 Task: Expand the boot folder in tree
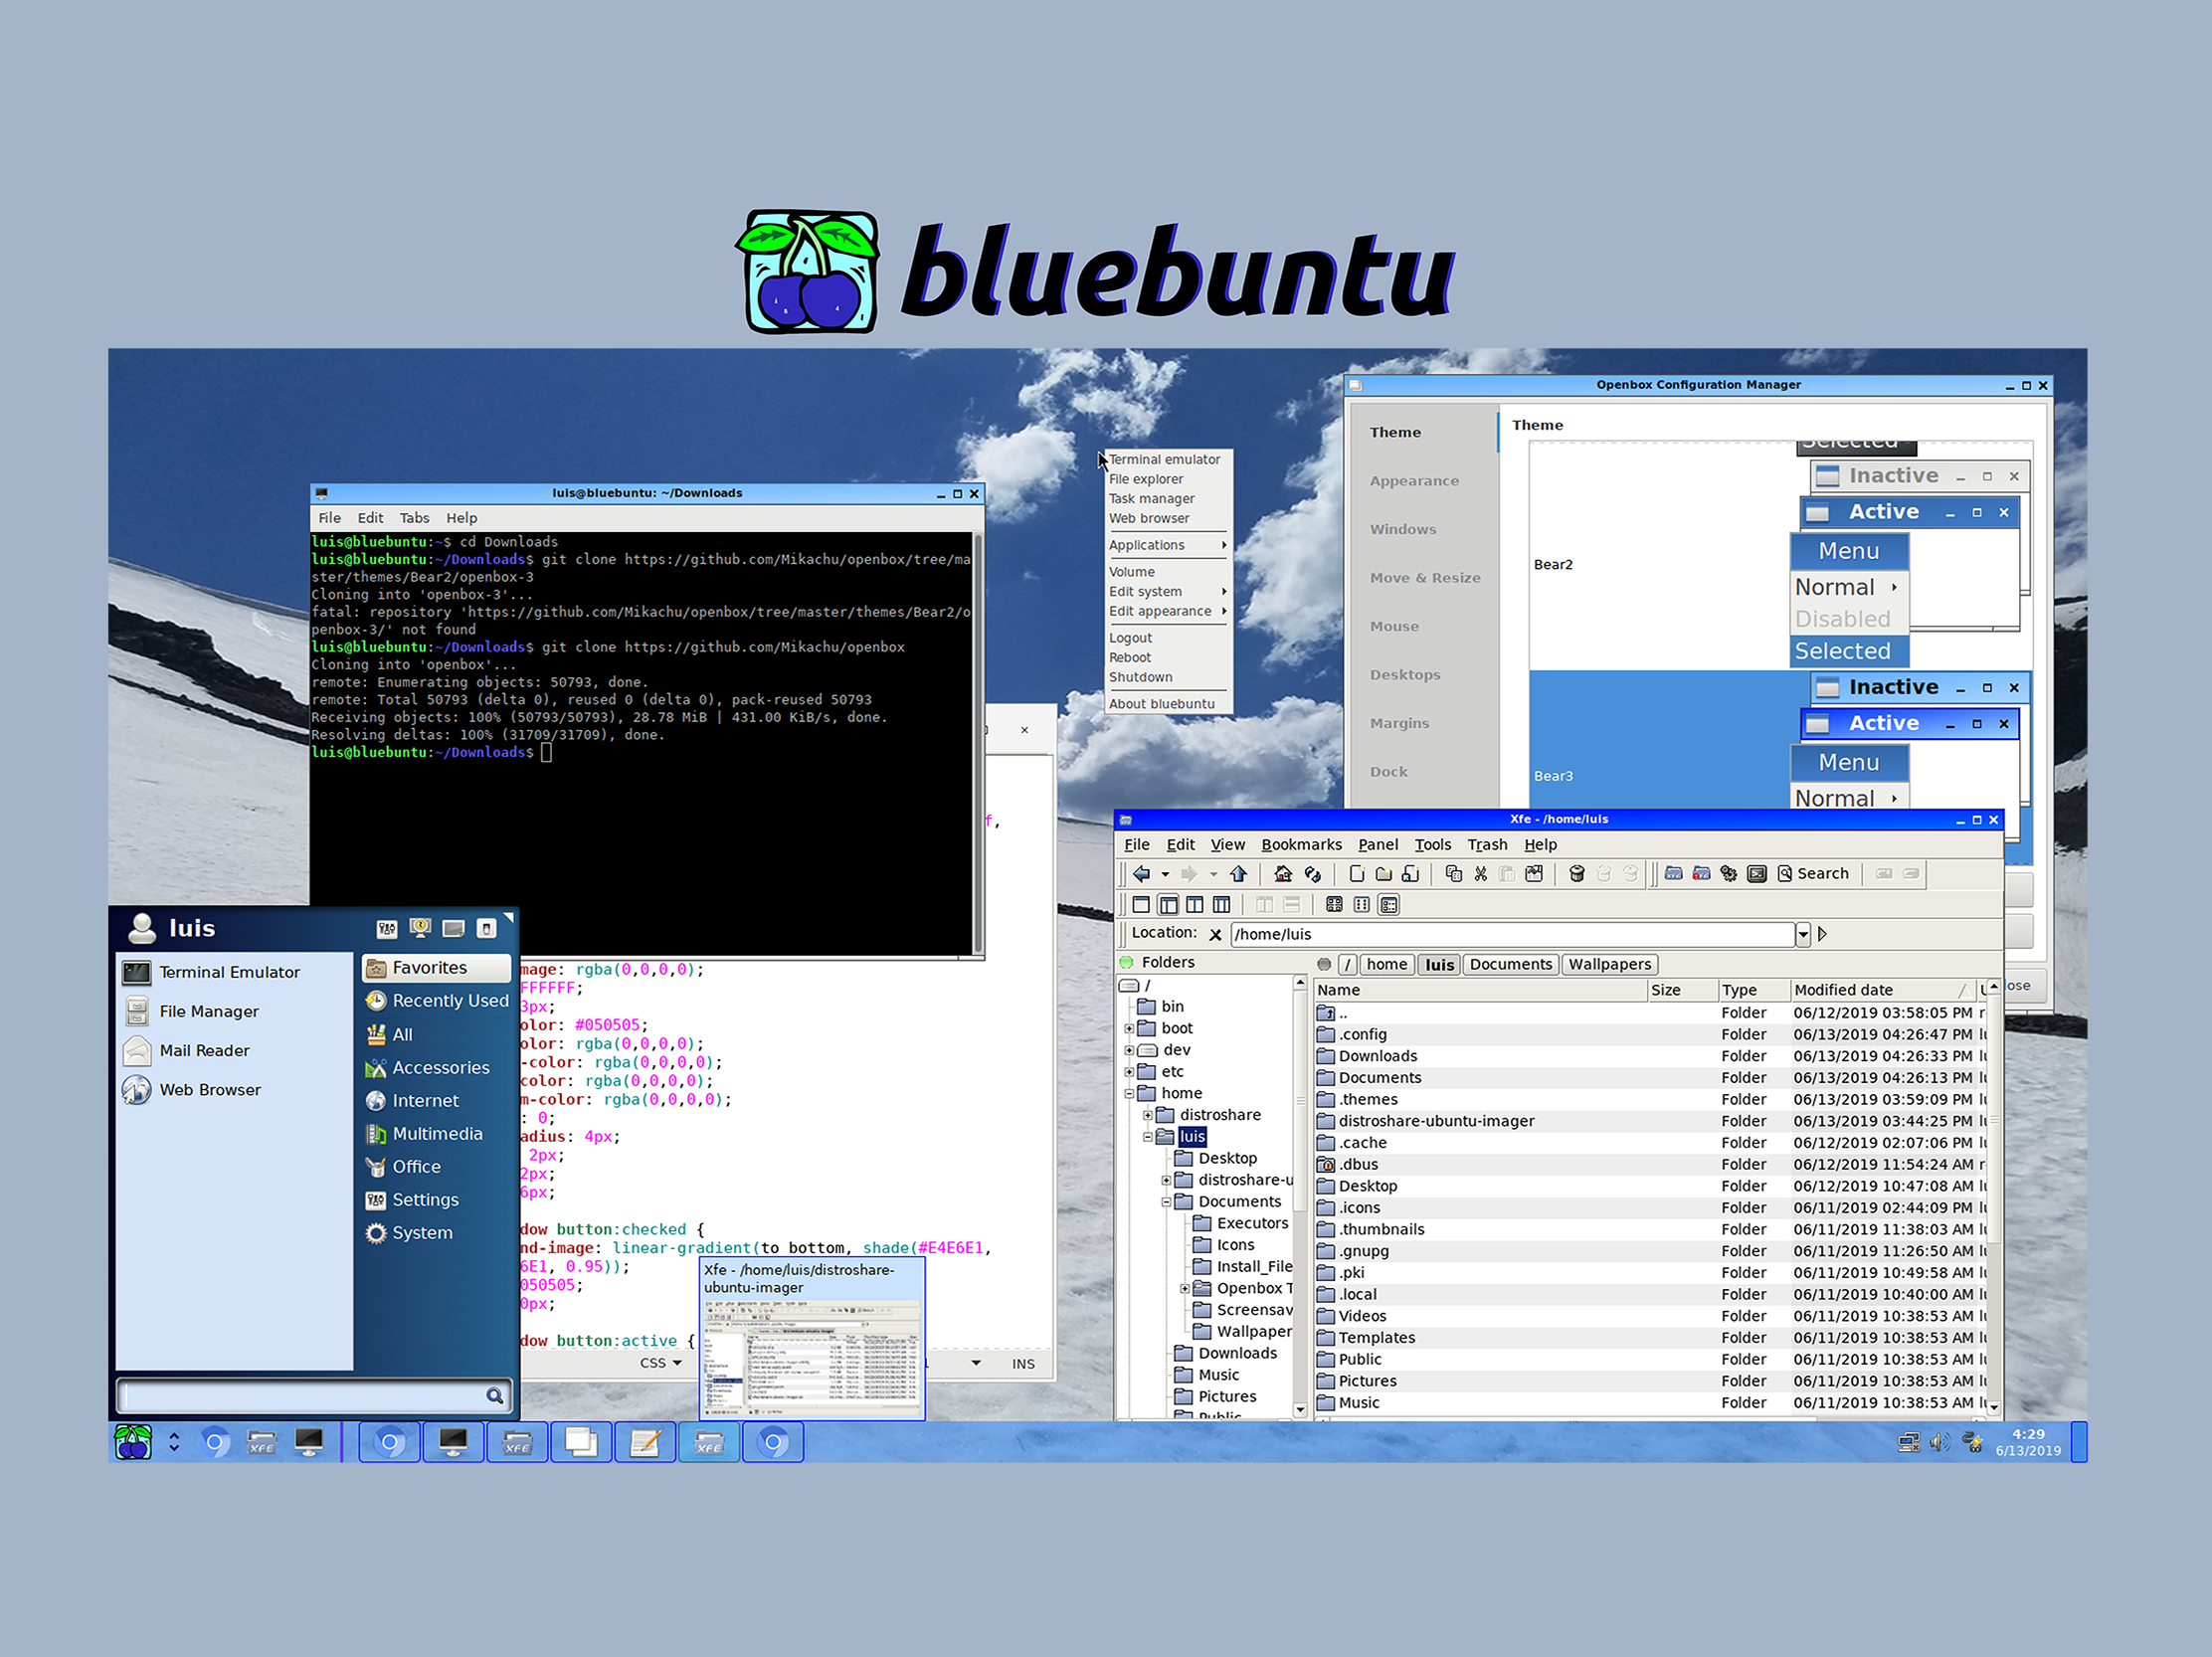(x=1129, y=1028)
